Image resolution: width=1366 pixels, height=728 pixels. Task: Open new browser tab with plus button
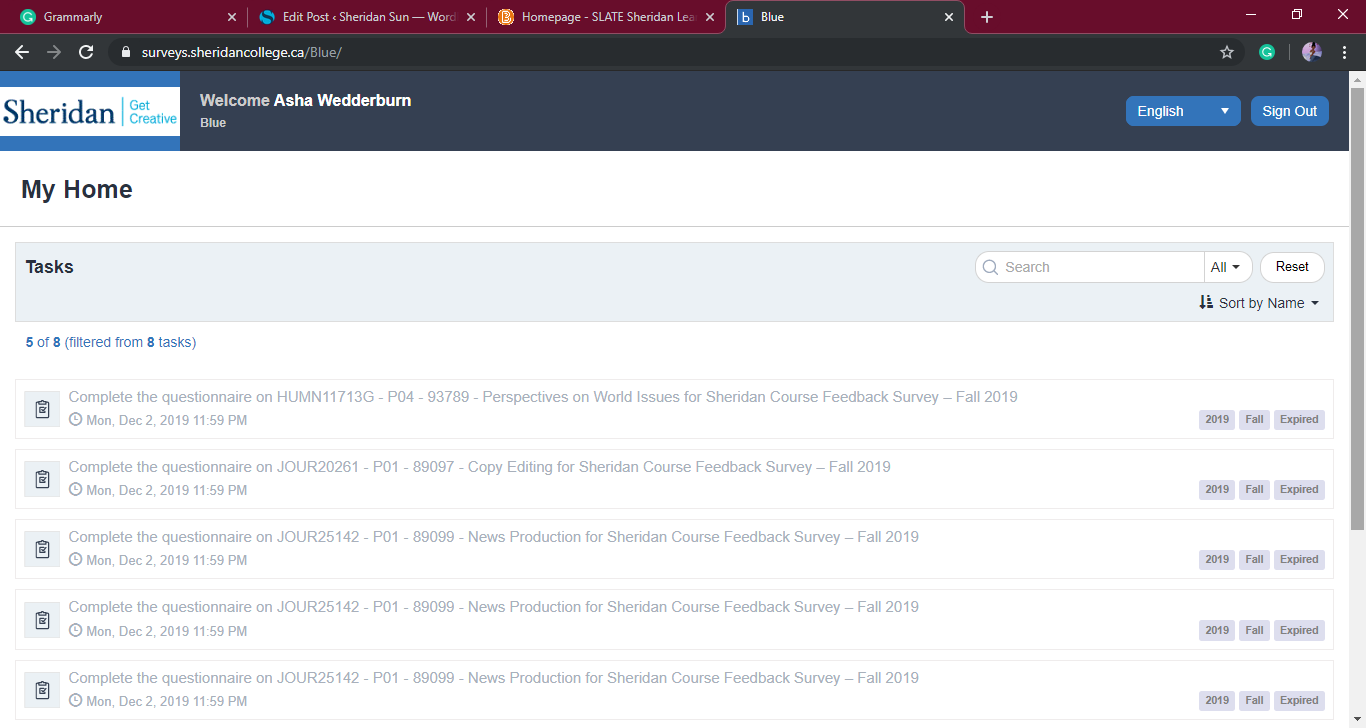(x=987, y=17)
